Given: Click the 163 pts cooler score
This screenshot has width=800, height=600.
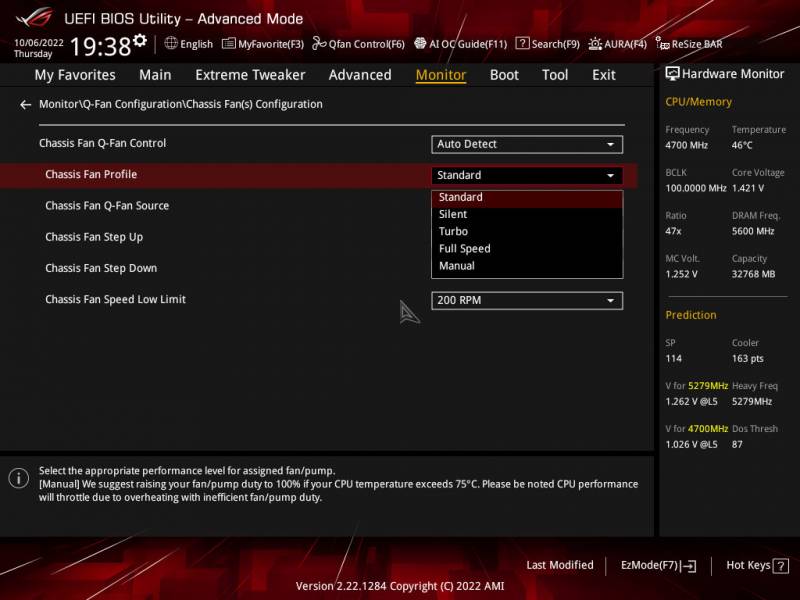Looking at the screenshot, I should coord(748,359).
